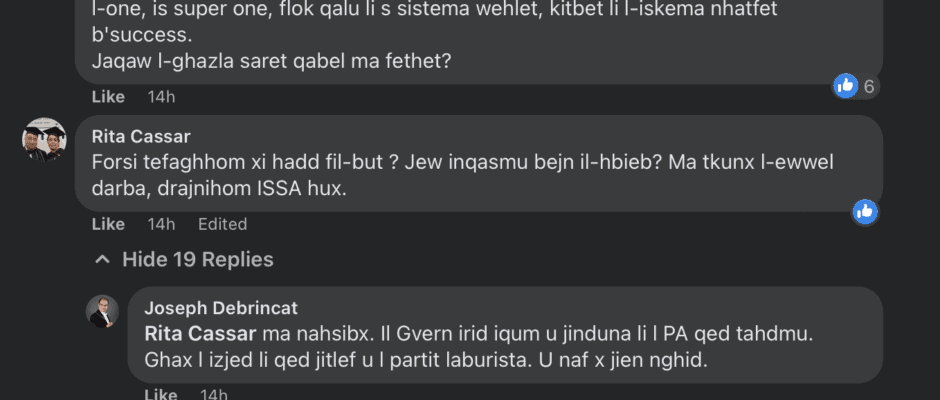This screenshot has height=400, width=940.
Task: Click the thumbs-up reaction badge on Rita Cassar's comment
Action: 865,211
